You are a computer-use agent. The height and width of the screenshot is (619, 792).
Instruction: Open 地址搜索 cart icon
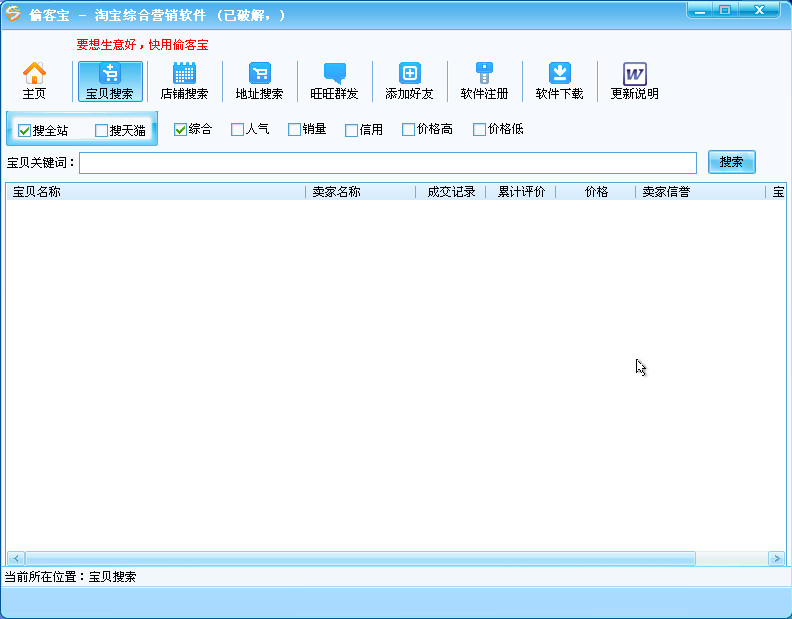point(260,81)
